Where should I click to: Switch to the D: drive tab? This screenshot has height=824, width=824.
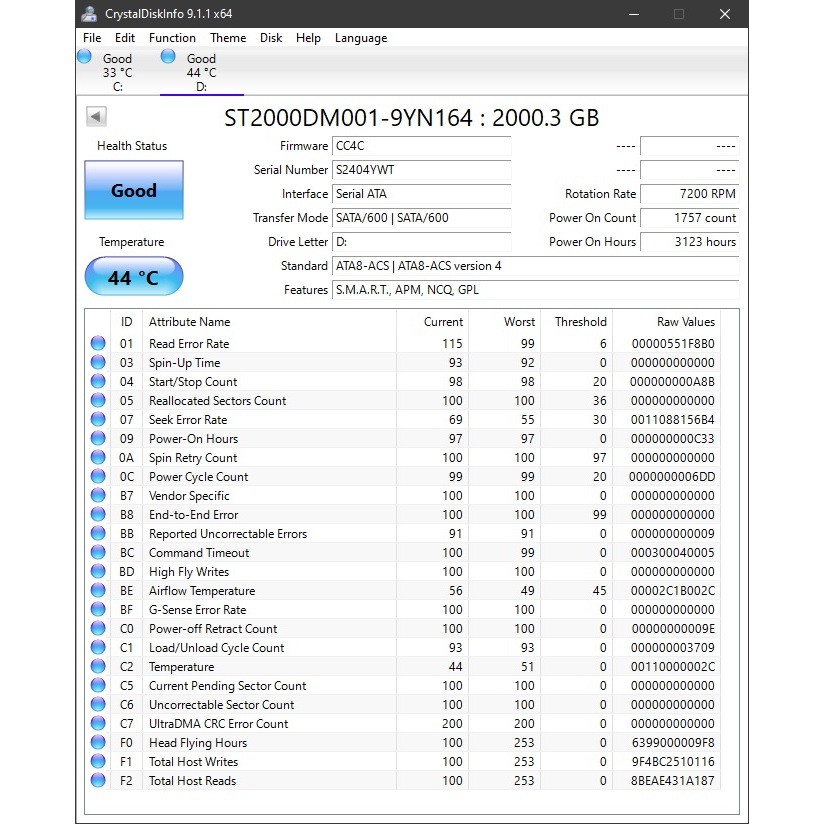[200, 72]
